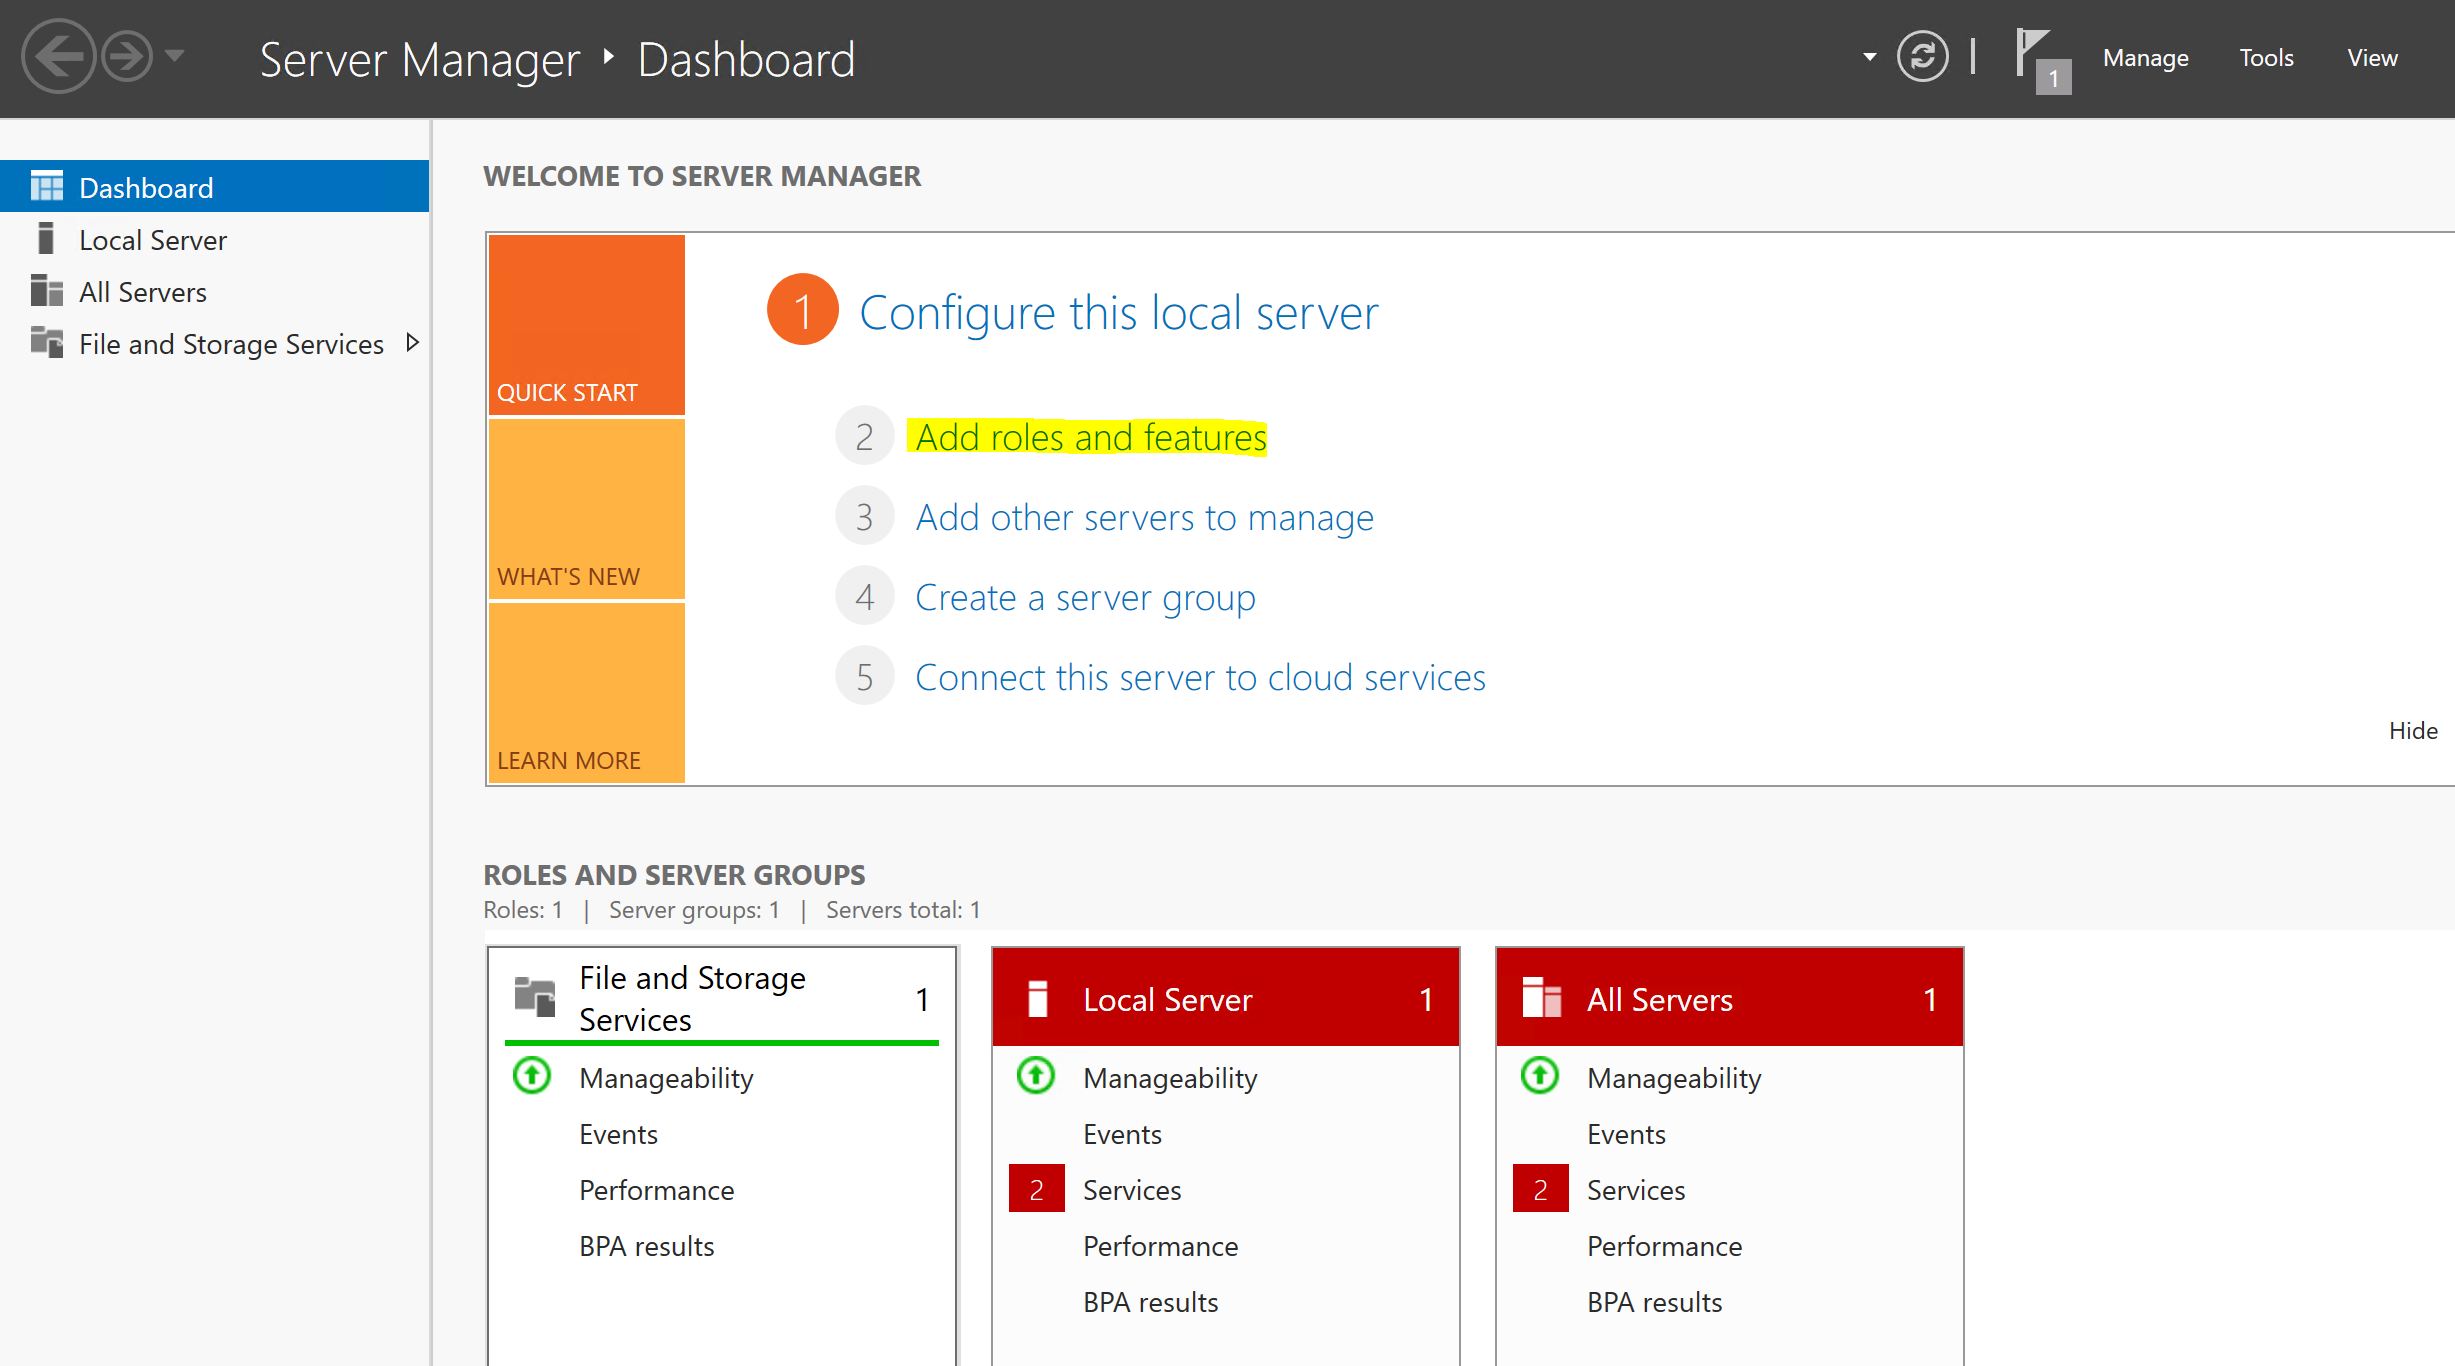This screenshot has height=1366, width=2455.
Task: Click the Dashboard sidebar grid icon
Action: tap(47, 187)
